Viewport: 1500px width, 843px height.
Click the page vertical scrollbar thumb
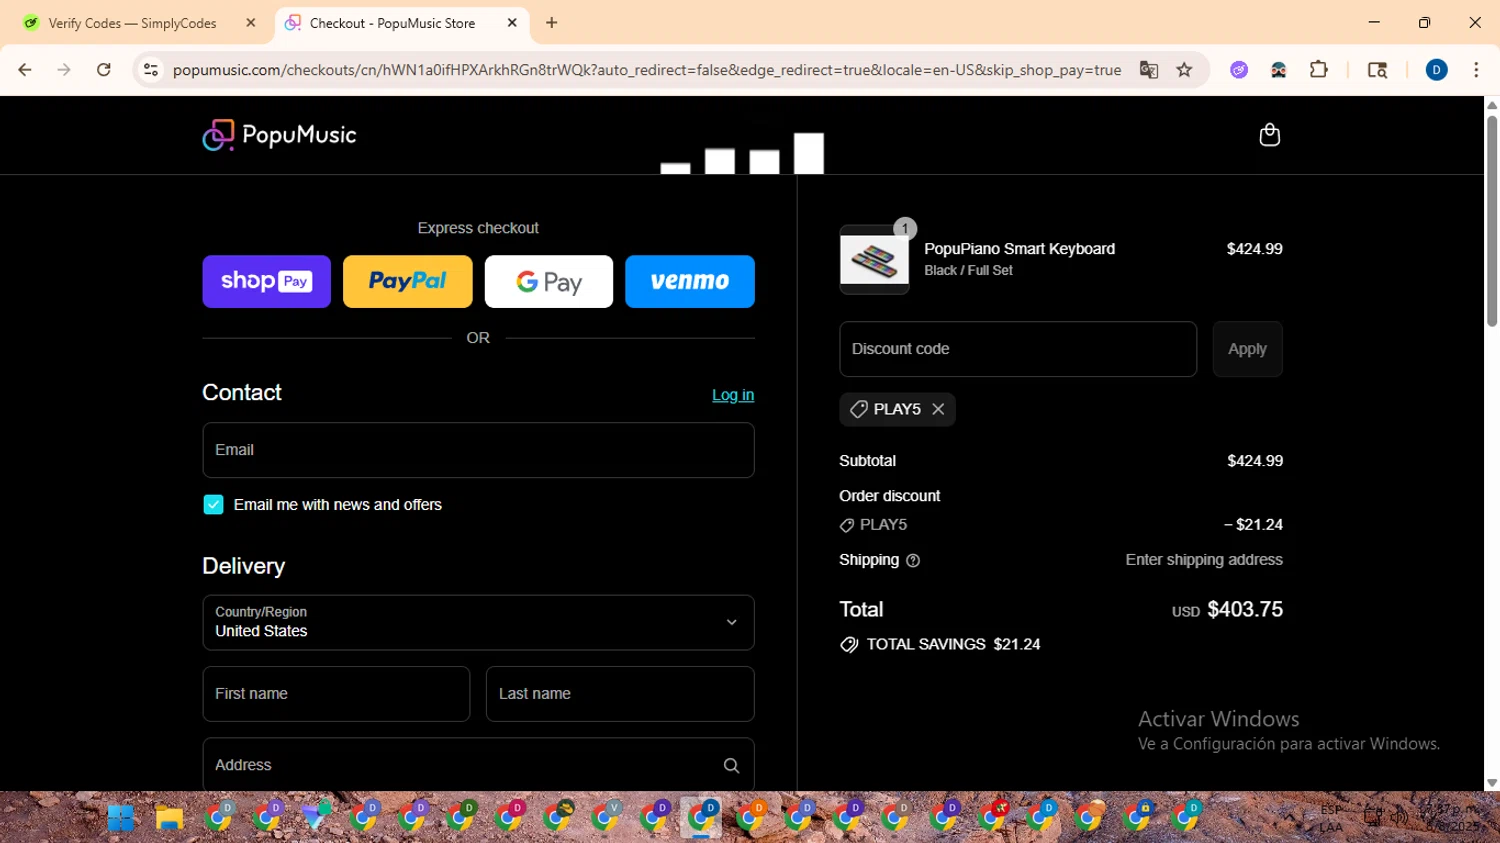1492,220
